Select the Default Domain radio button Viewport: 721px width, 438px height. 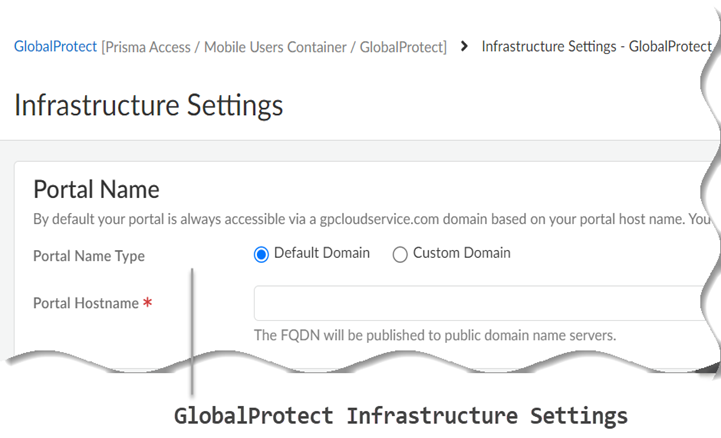click(x=262, y=255)
